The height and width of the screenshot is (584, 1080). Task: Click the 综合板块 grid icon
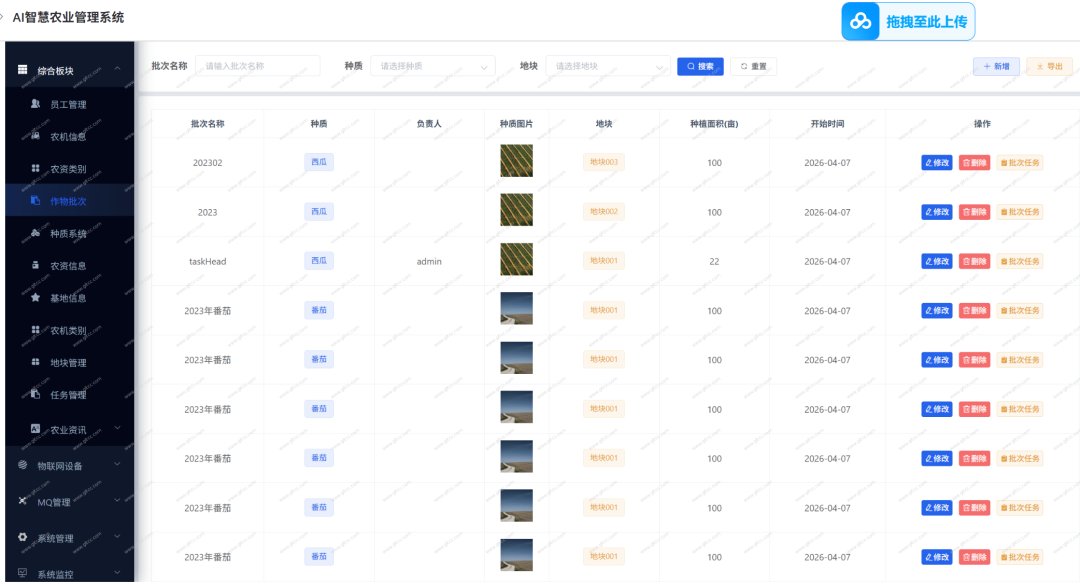coord(23,70)
